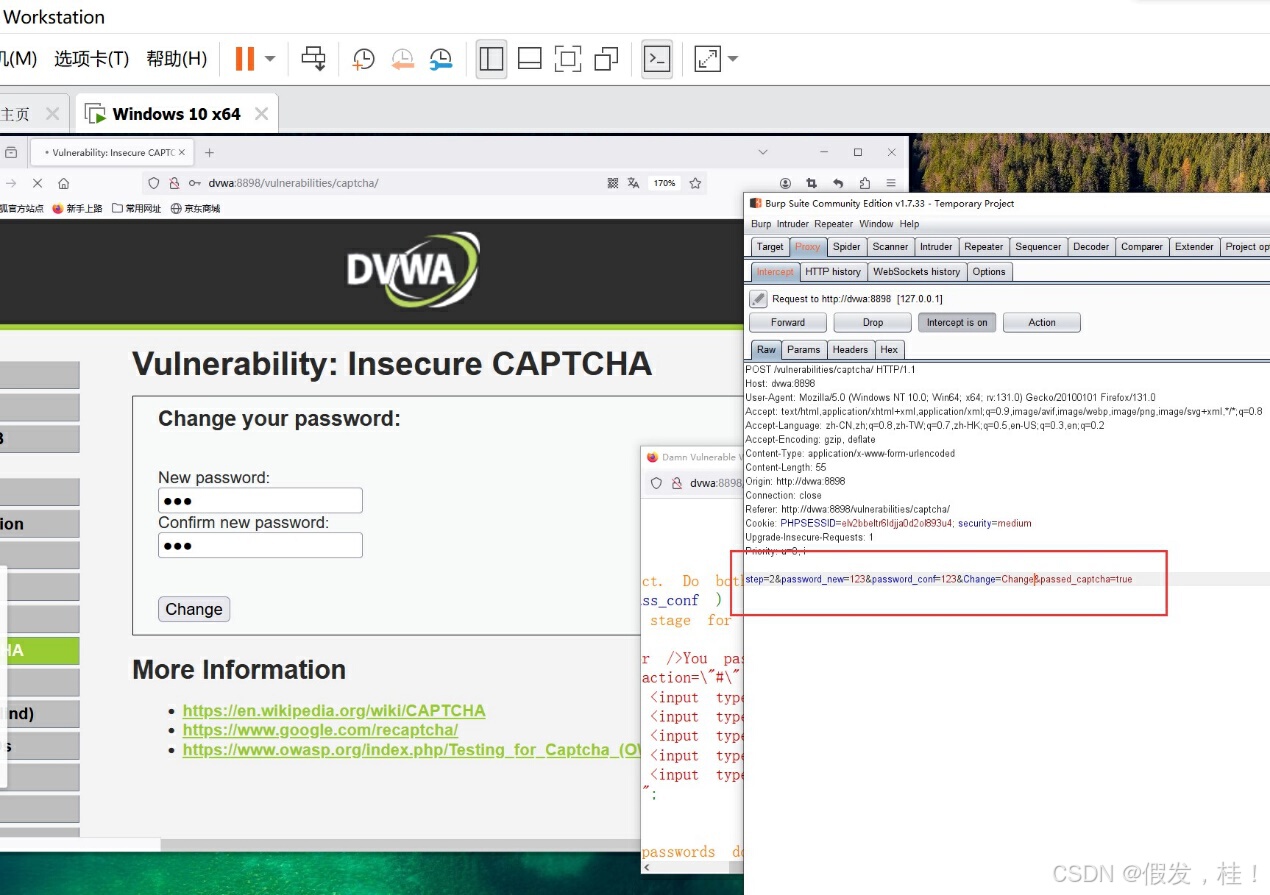Switch to the Repeater tab in Burp
Viewport: 1270px width, 895px height.
[983, 246]
